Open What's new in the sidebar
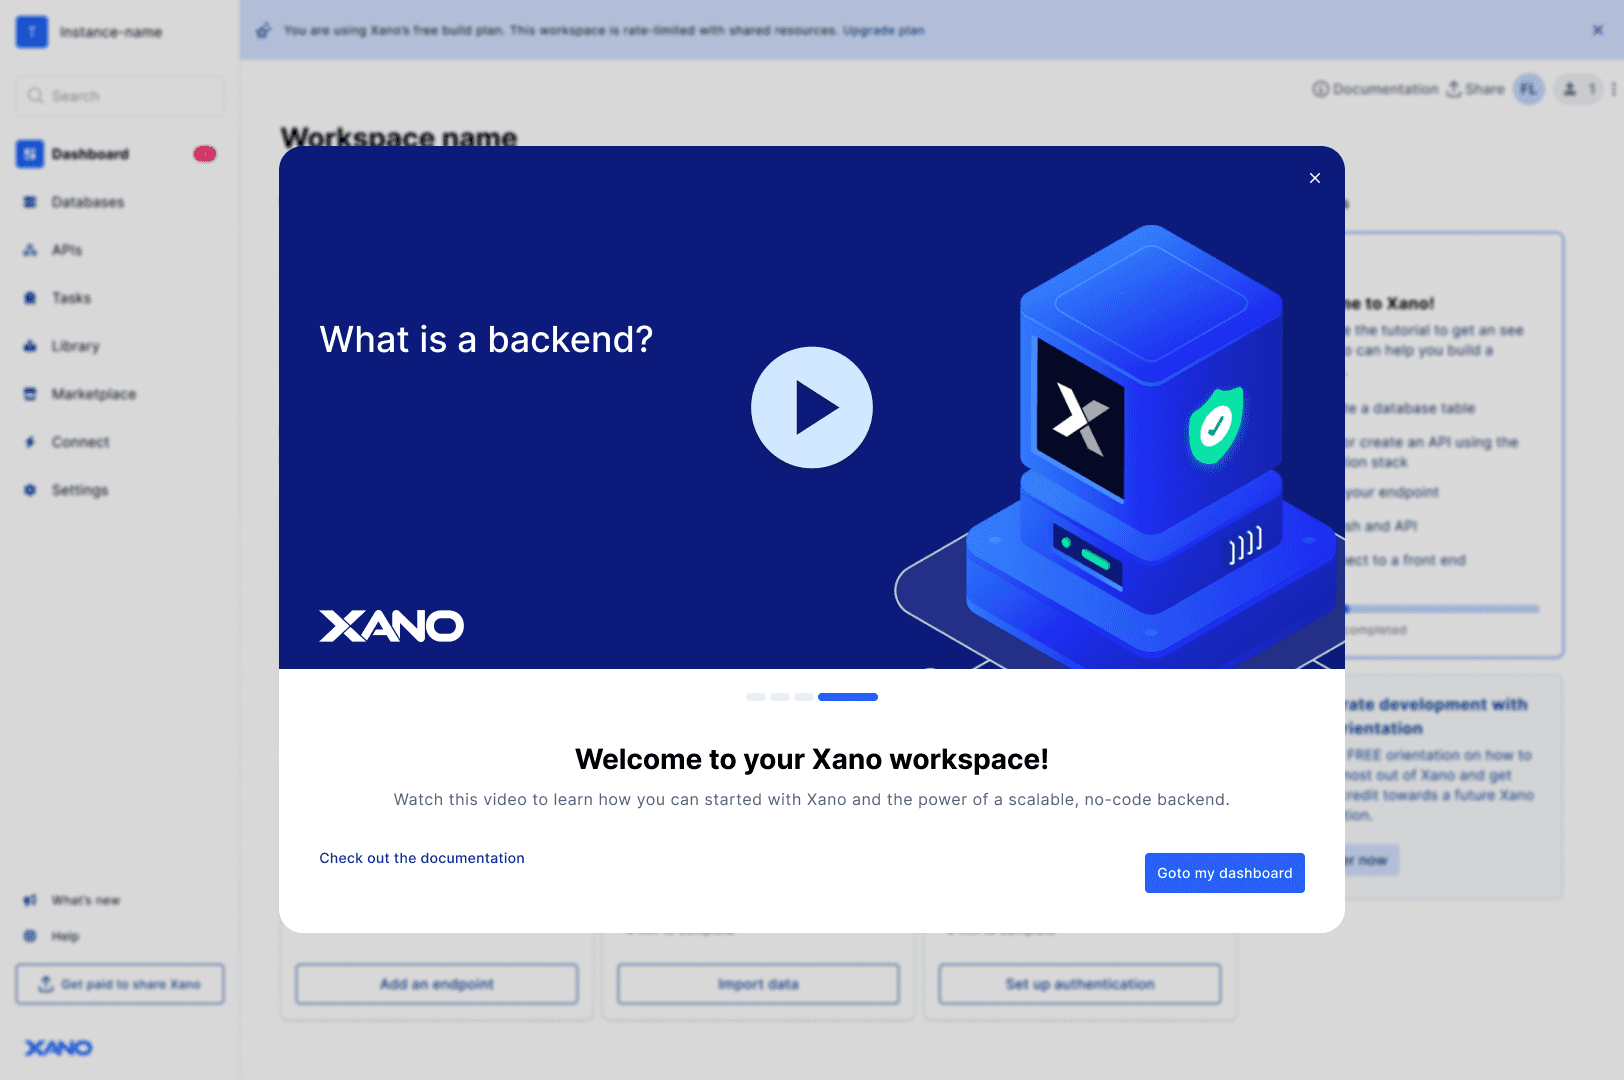Viewport: 1624px width, 1080px height. [86, 900]
